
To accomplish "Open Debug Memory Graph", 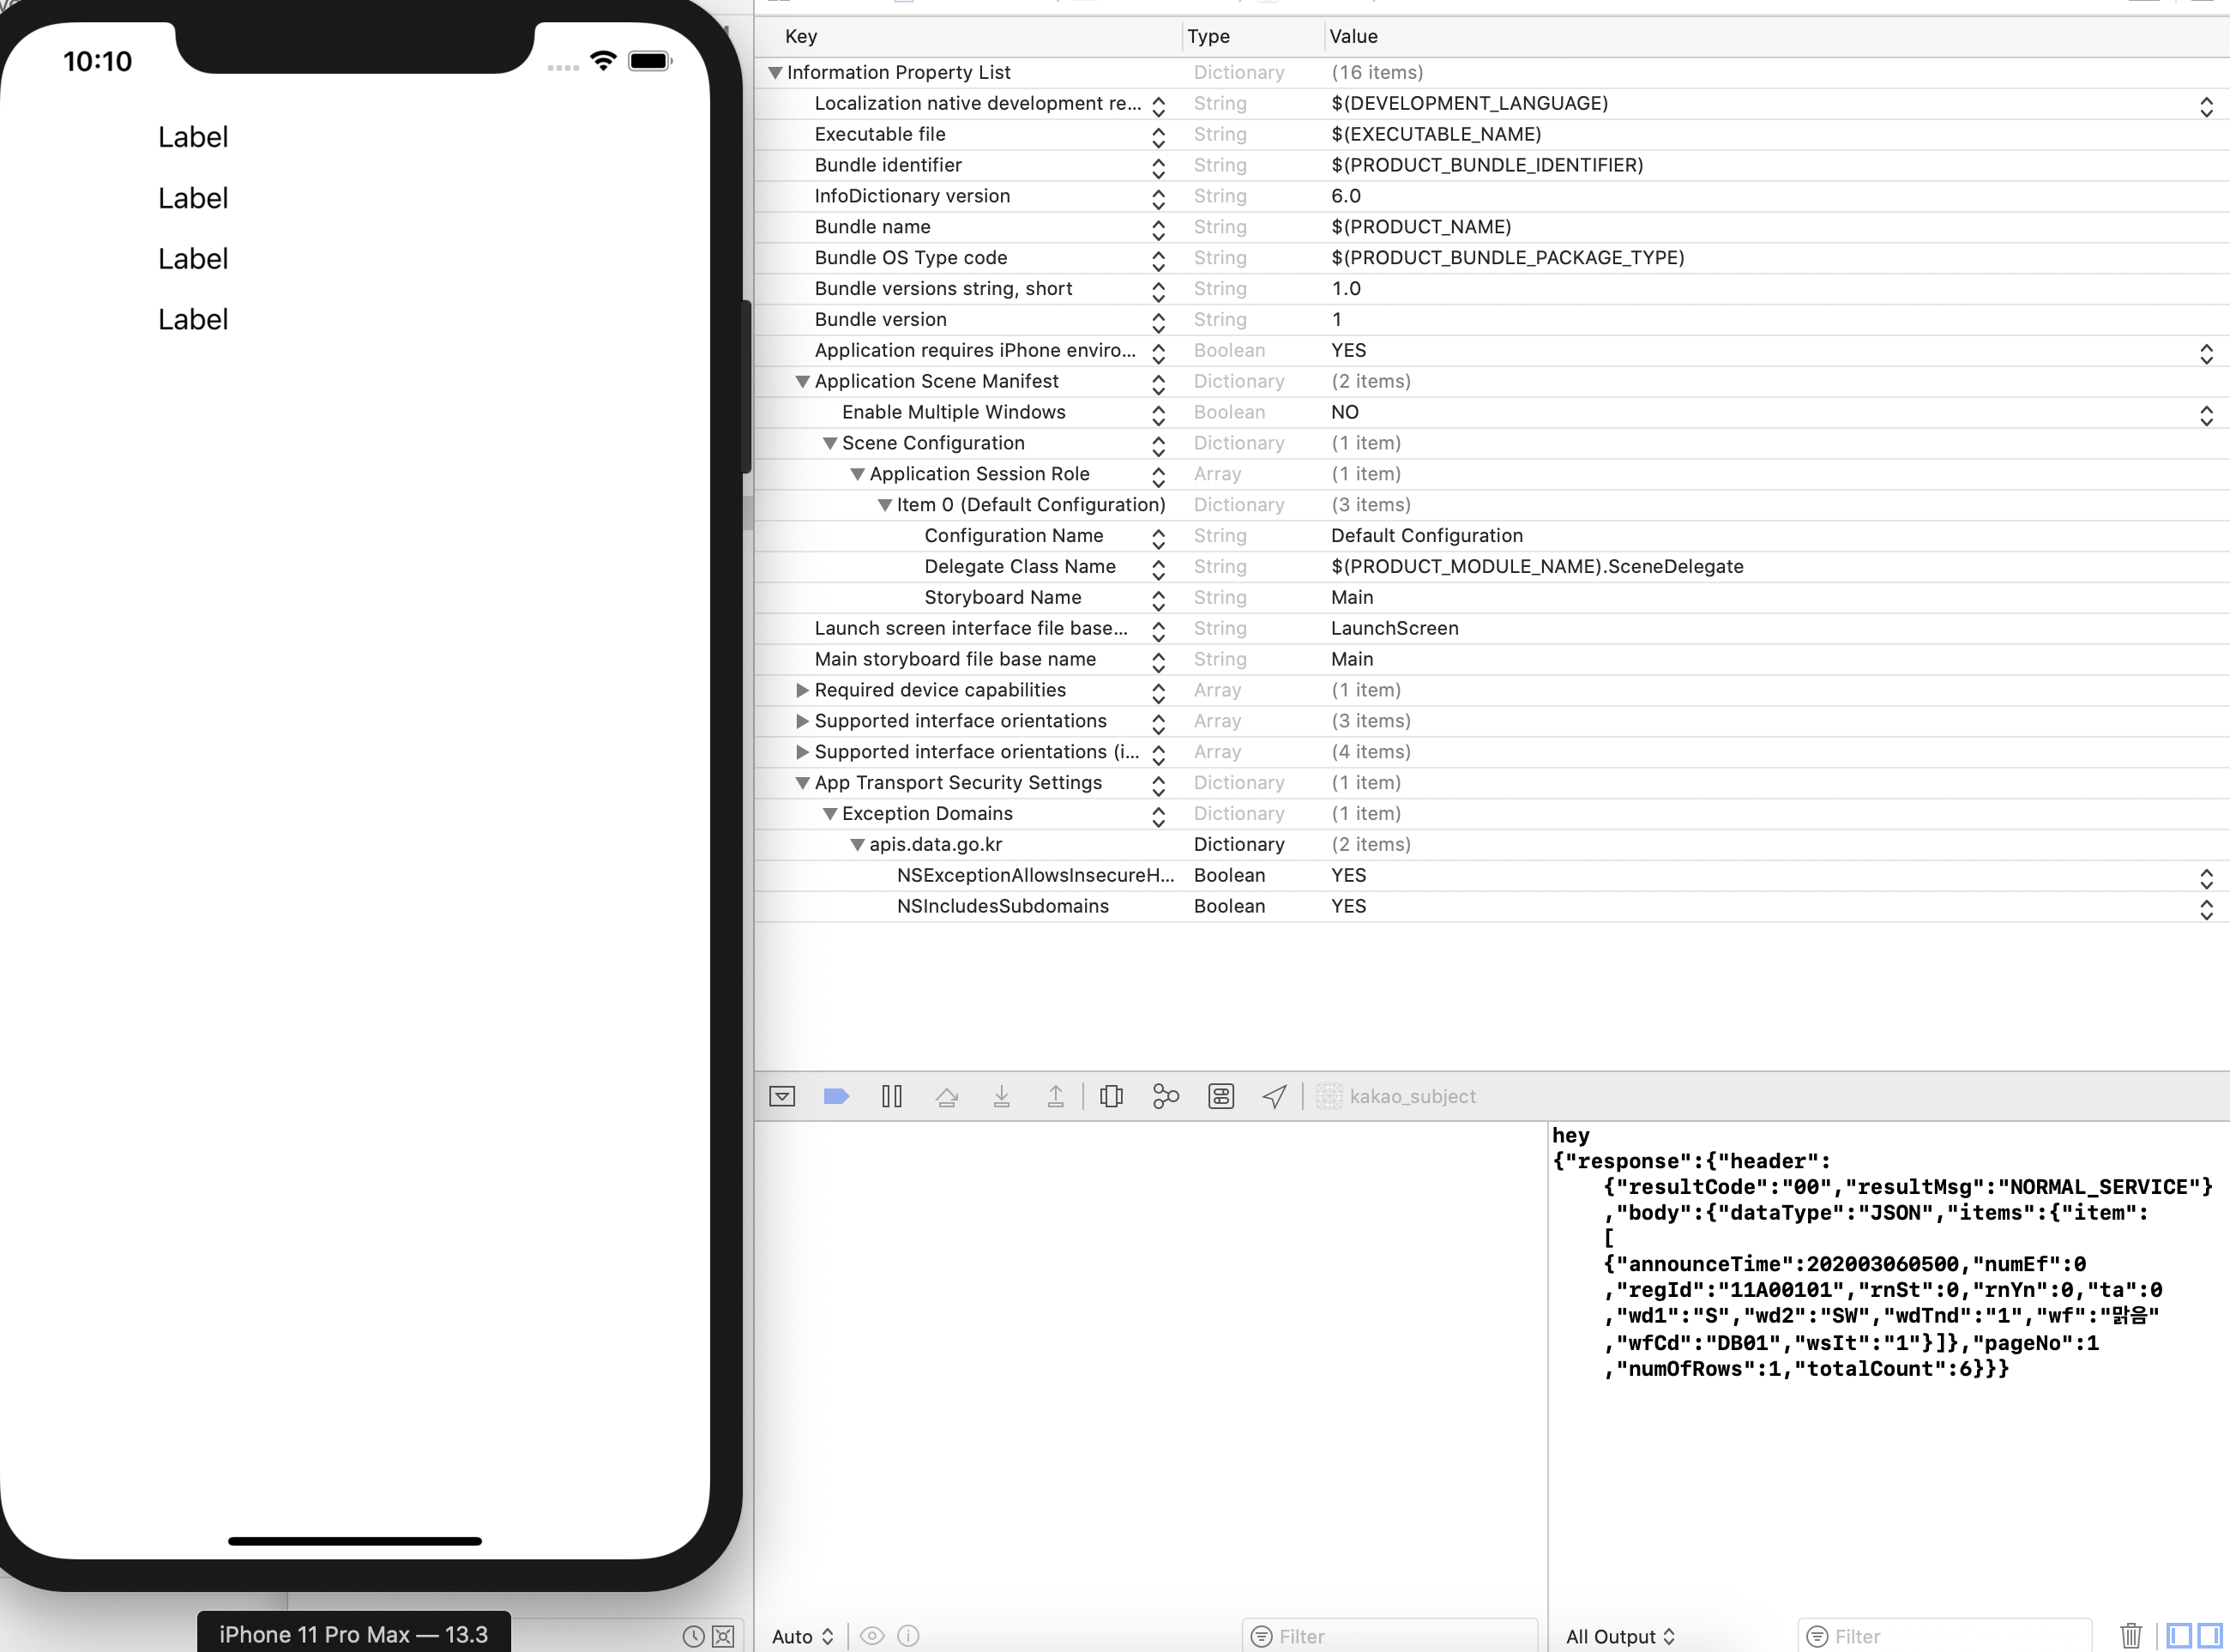I will point(1165,1096).
